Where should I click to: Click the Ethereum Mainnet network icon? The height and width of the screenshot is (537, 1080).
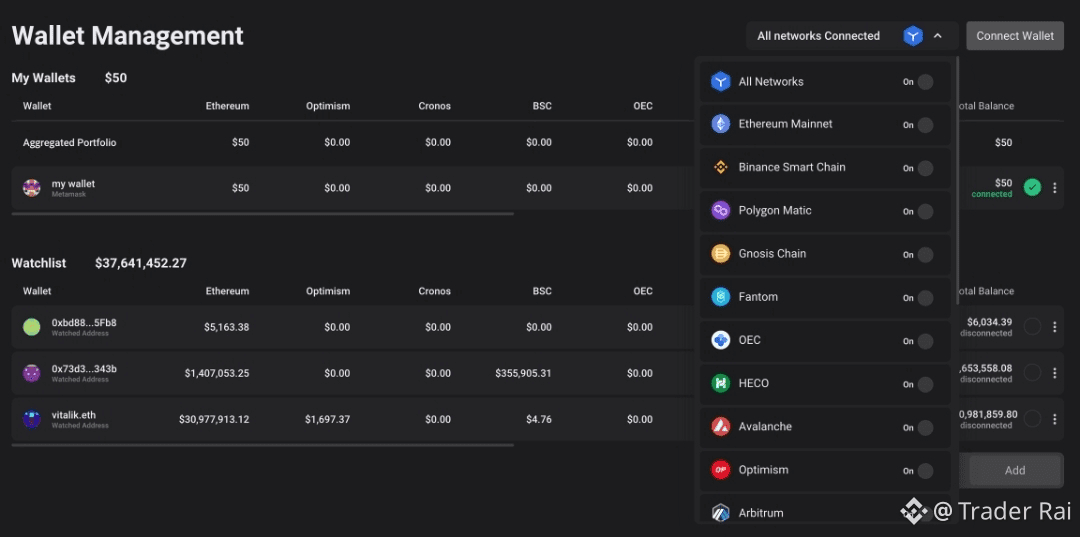point(720,124)
